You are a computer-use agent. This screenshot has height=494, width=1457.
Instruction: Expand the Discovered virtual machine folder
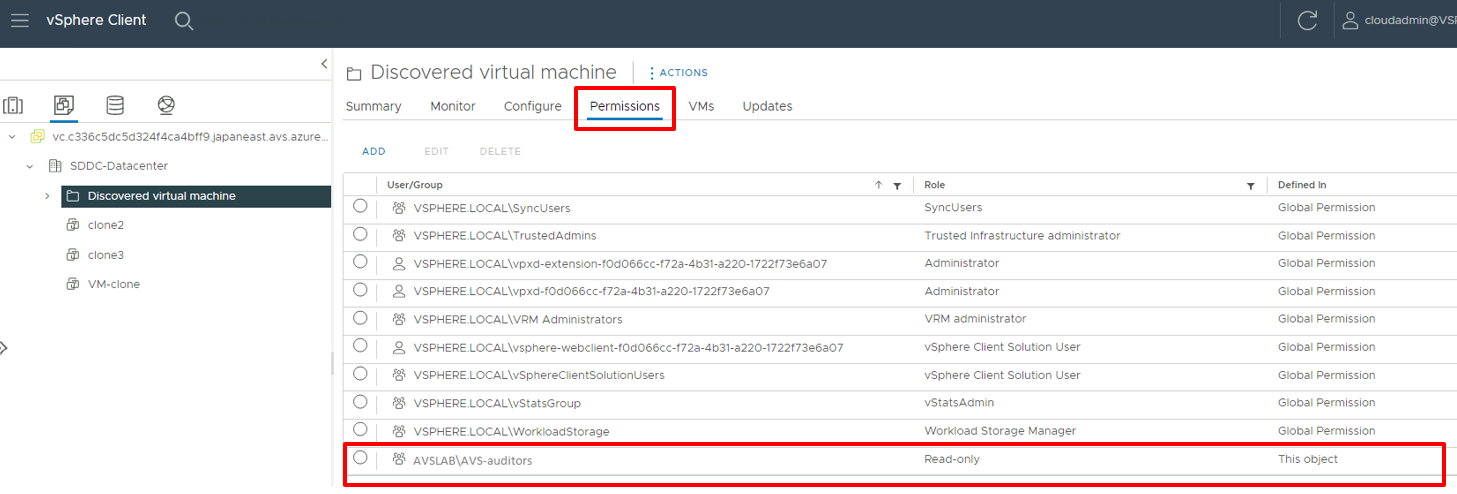[x=47, y=196]
